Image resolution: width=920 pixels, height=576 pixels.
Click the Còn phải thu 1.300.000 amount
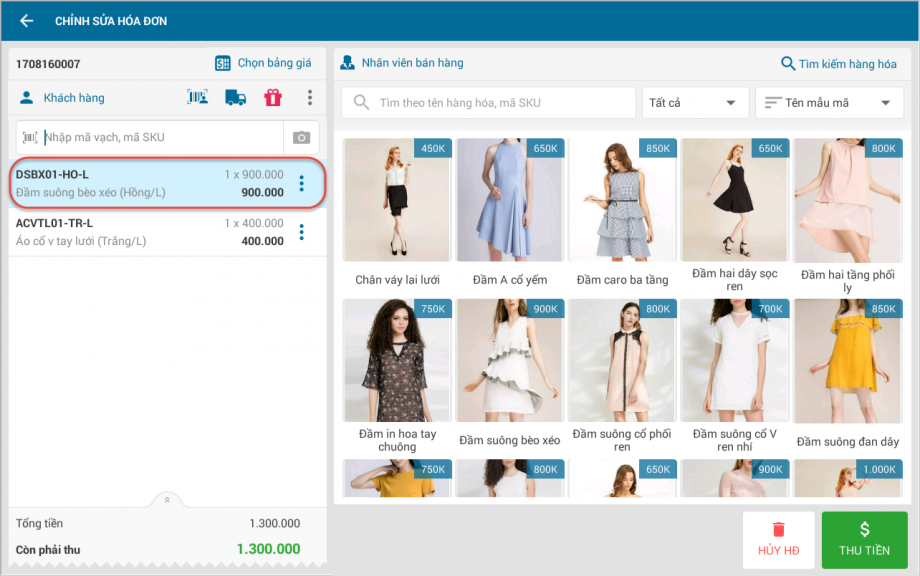pos(269,549)
